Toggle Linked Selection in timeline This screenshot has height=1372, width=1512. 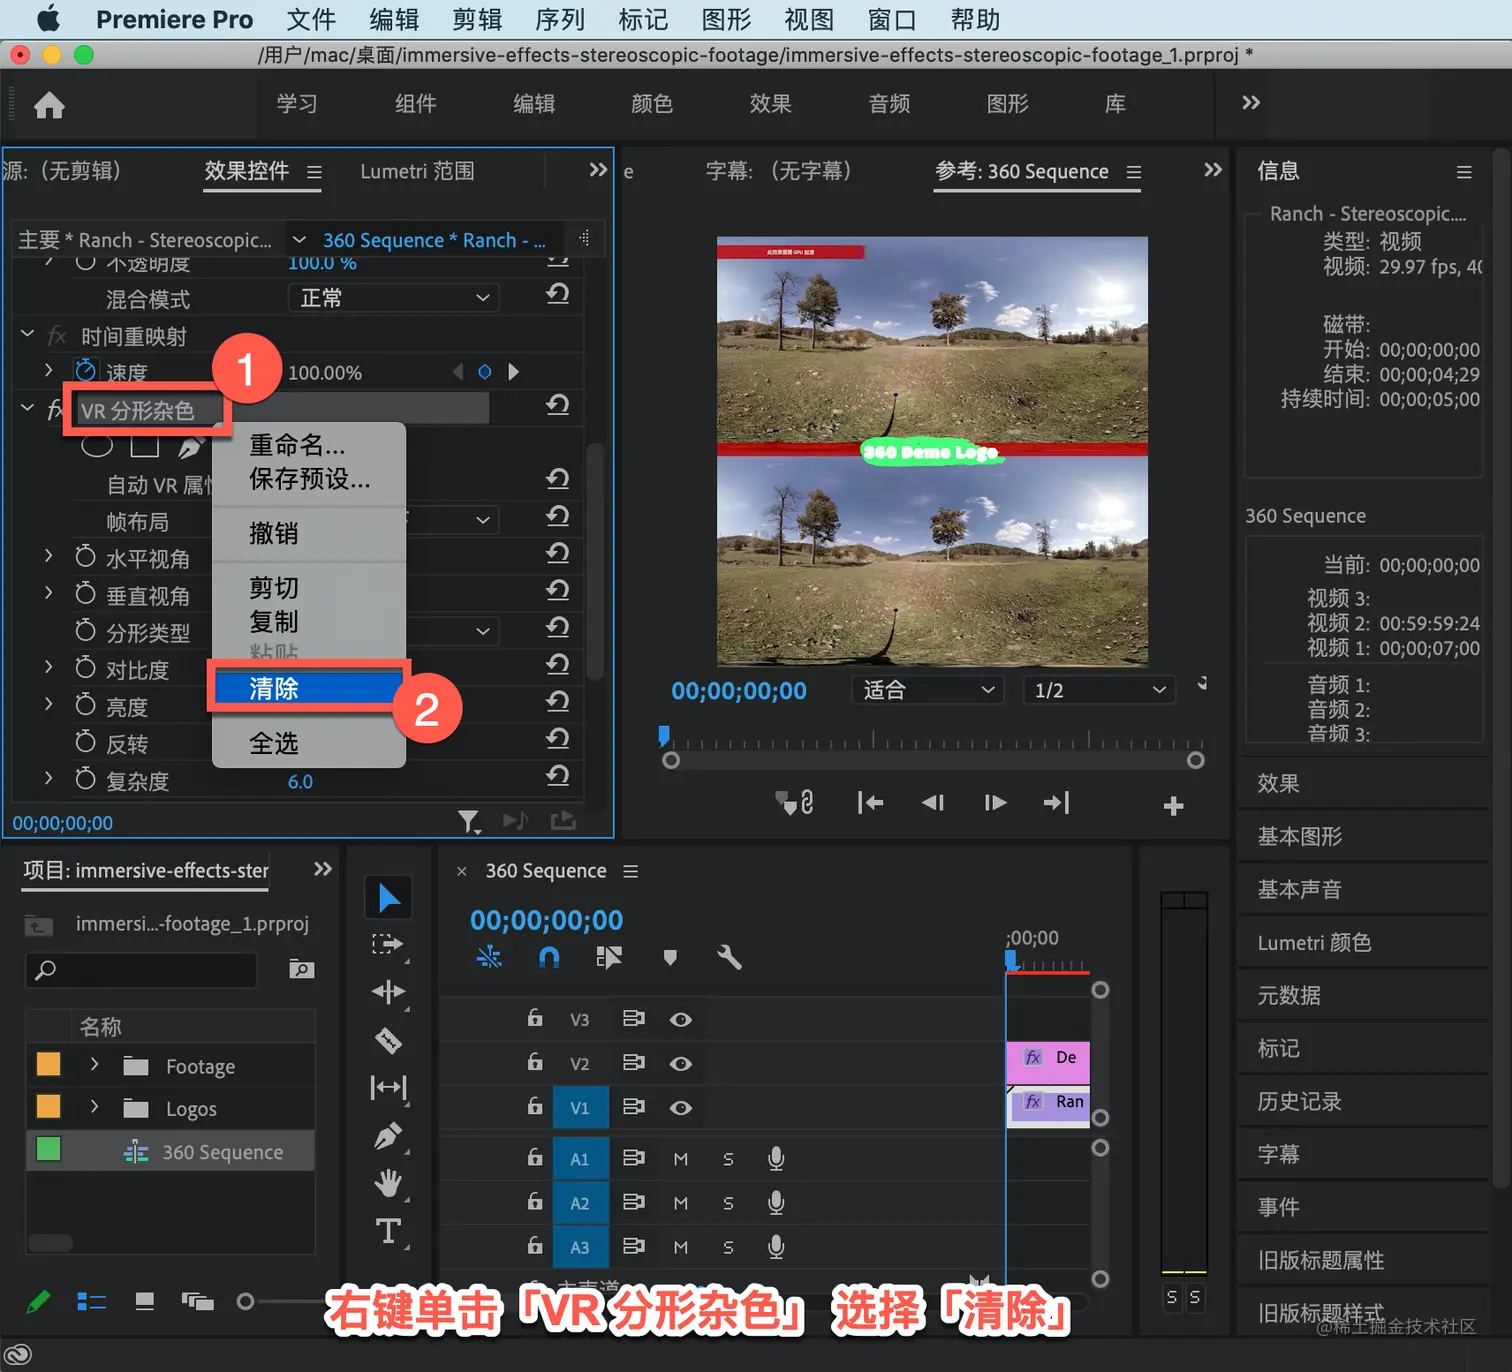point(609,958)
